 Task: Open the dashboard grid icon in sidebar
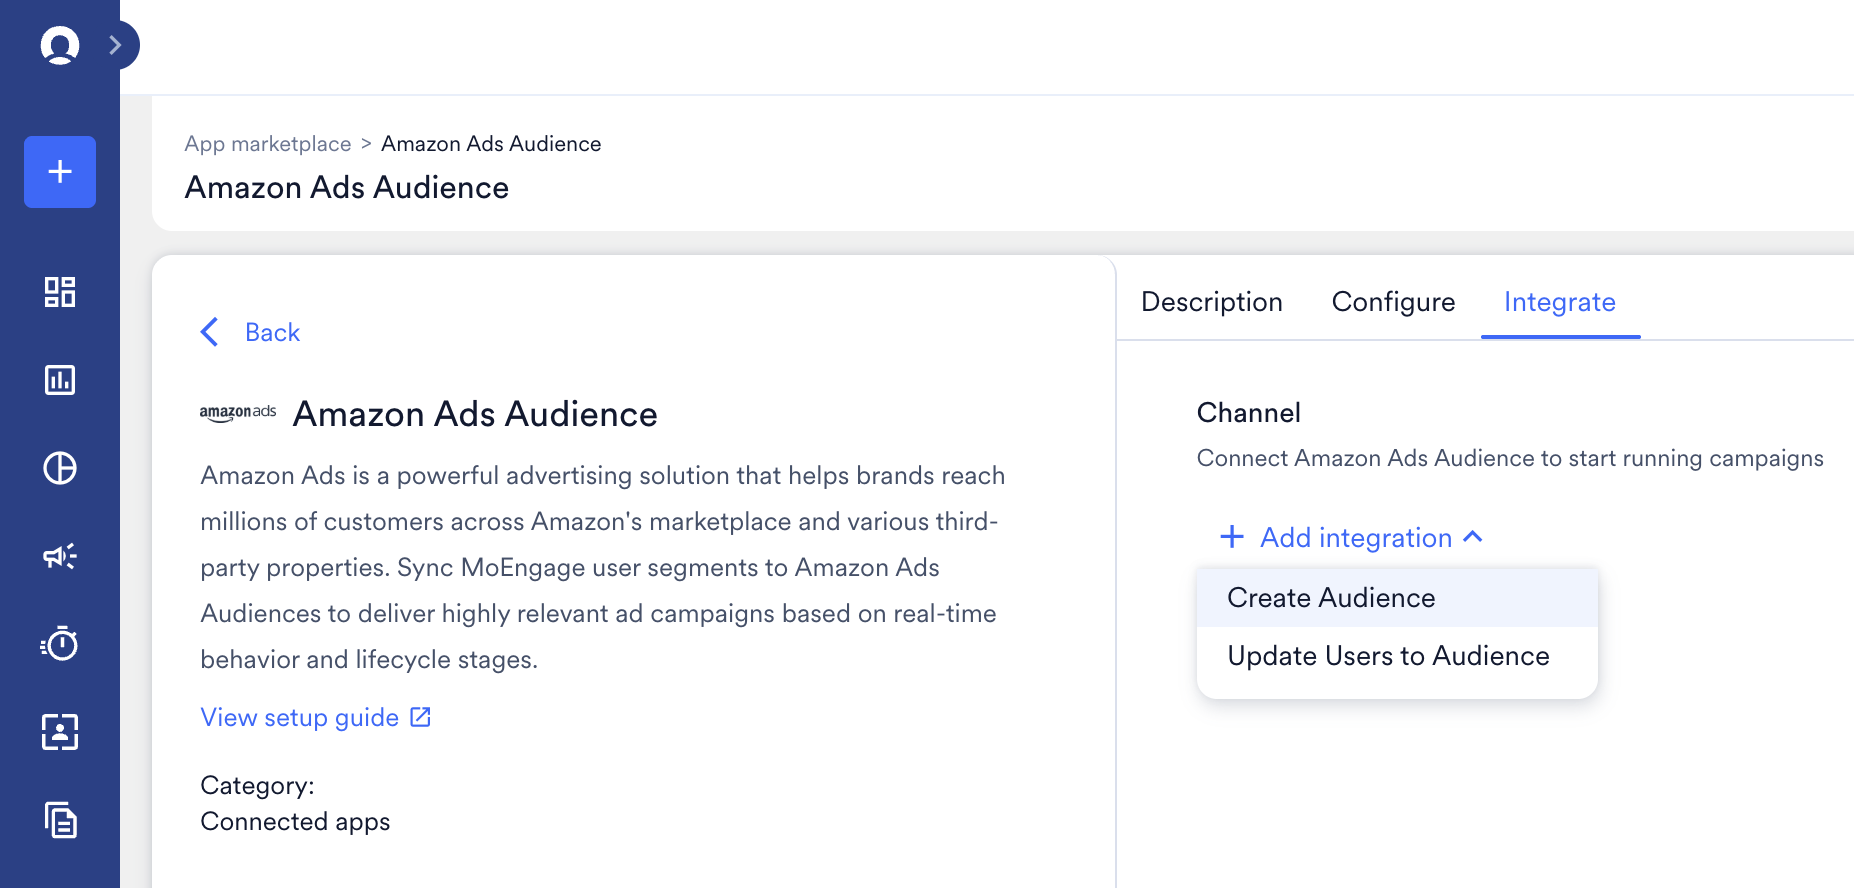[x=60, y=292]
